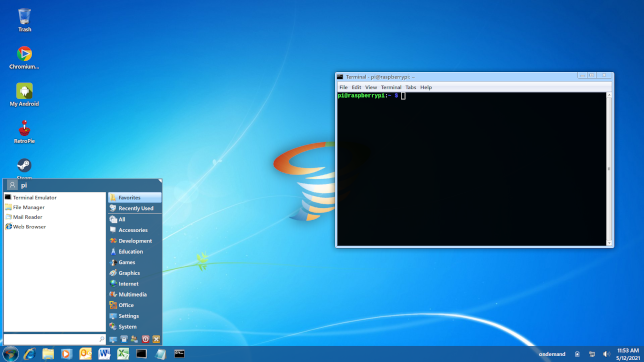This screenshot has height=362, width=644.
Task: Click the search magnifier in start menu
Action: click(x=101, y=339)
